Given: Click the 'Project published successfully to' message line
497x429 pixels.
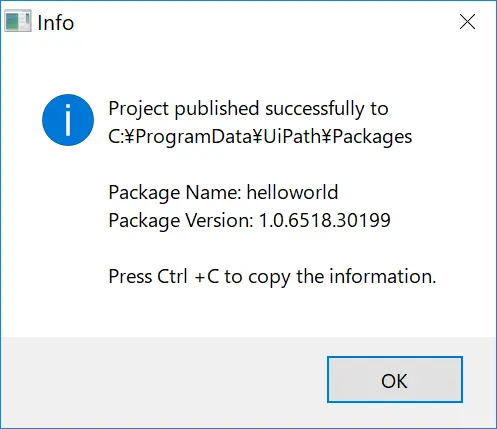Looking at the screenshot, I should [x=248, y=109].
